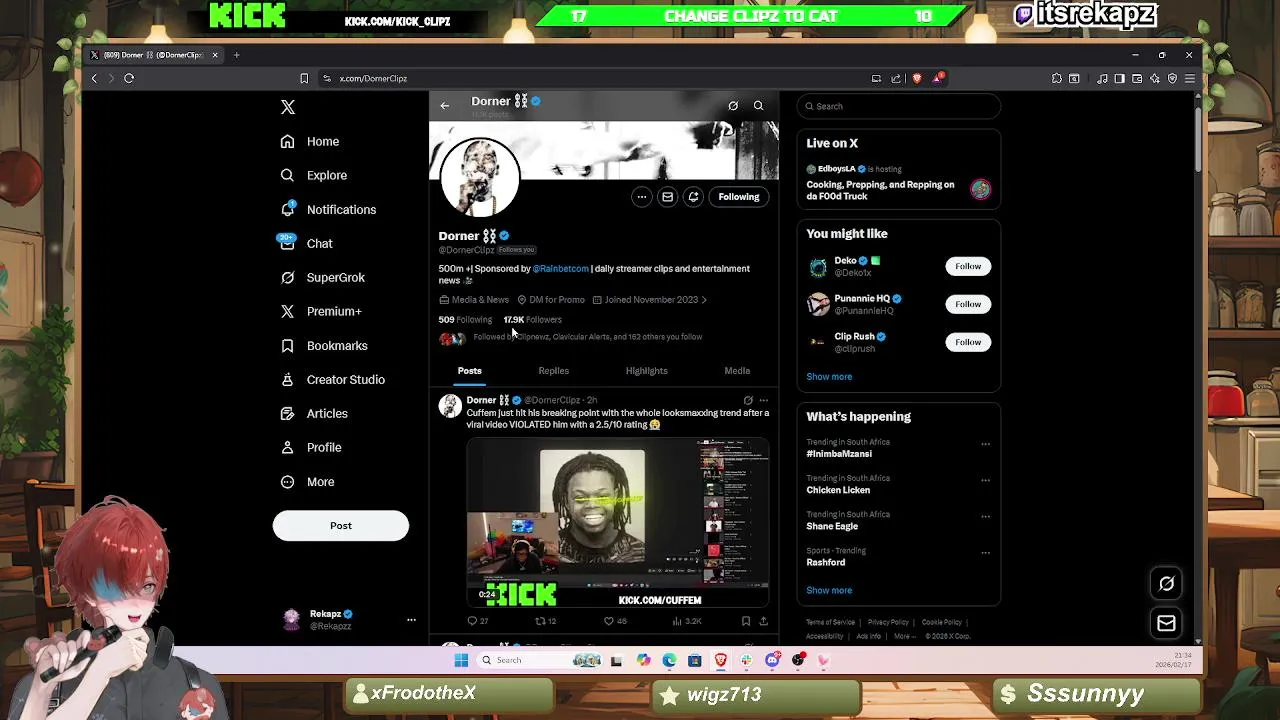This screenshot has height=720, width=1280.
Task: Open the More menu in sidebar
Action: point(307,482)
